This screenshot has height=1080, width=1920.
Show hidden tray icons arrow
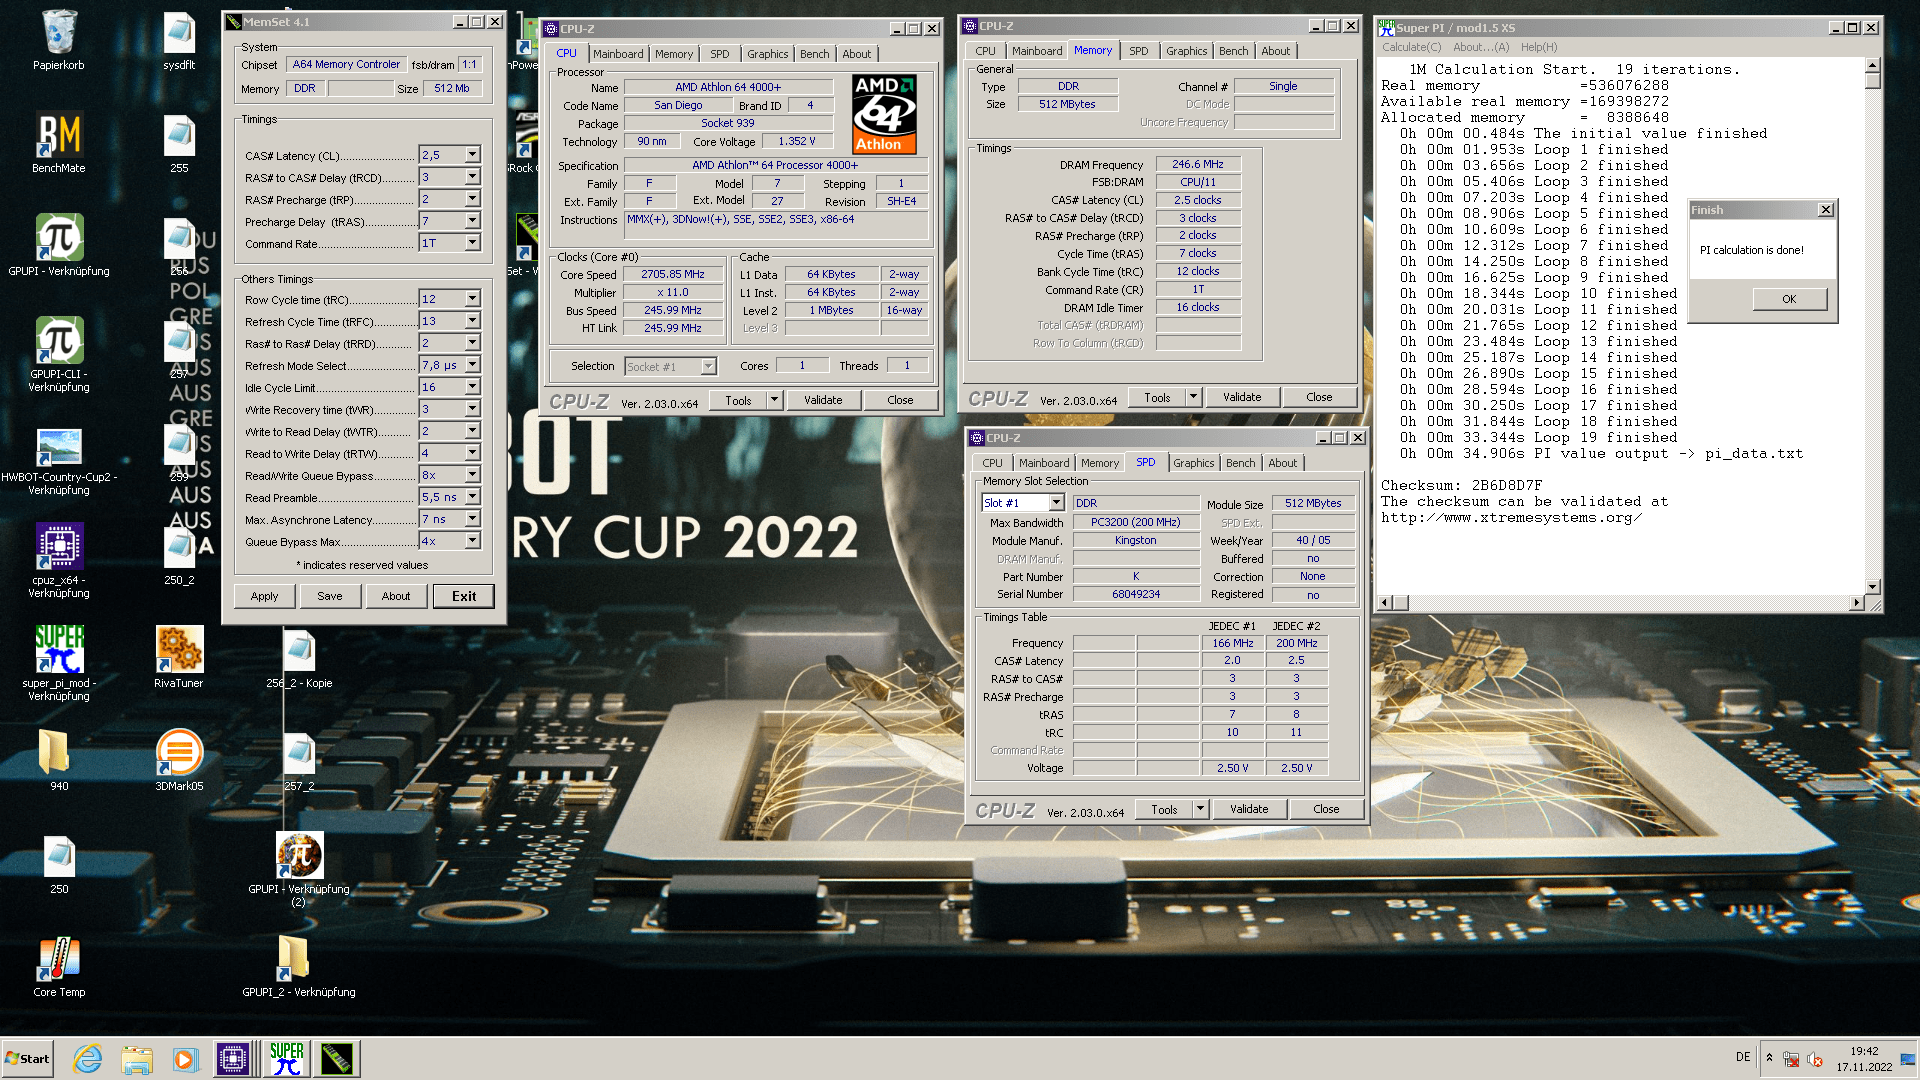pyautogui.click(x=1769, y=1057)
